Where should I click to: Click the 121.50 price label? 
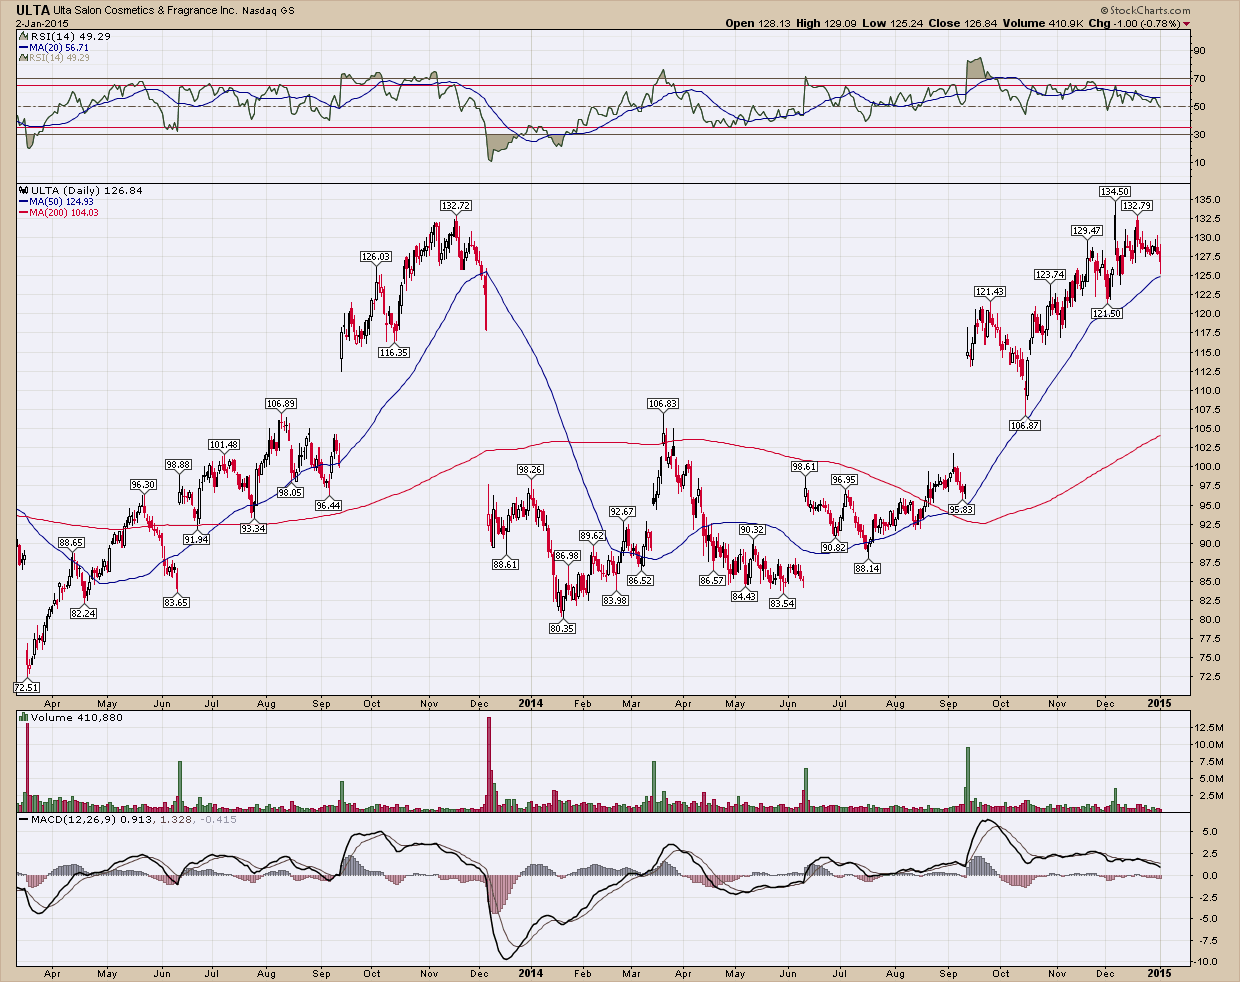1107,313
